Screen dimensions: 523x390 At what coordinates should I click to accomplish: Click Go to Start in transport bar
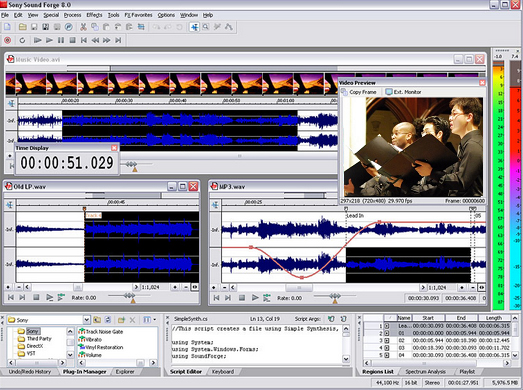(x=84, y=40)
